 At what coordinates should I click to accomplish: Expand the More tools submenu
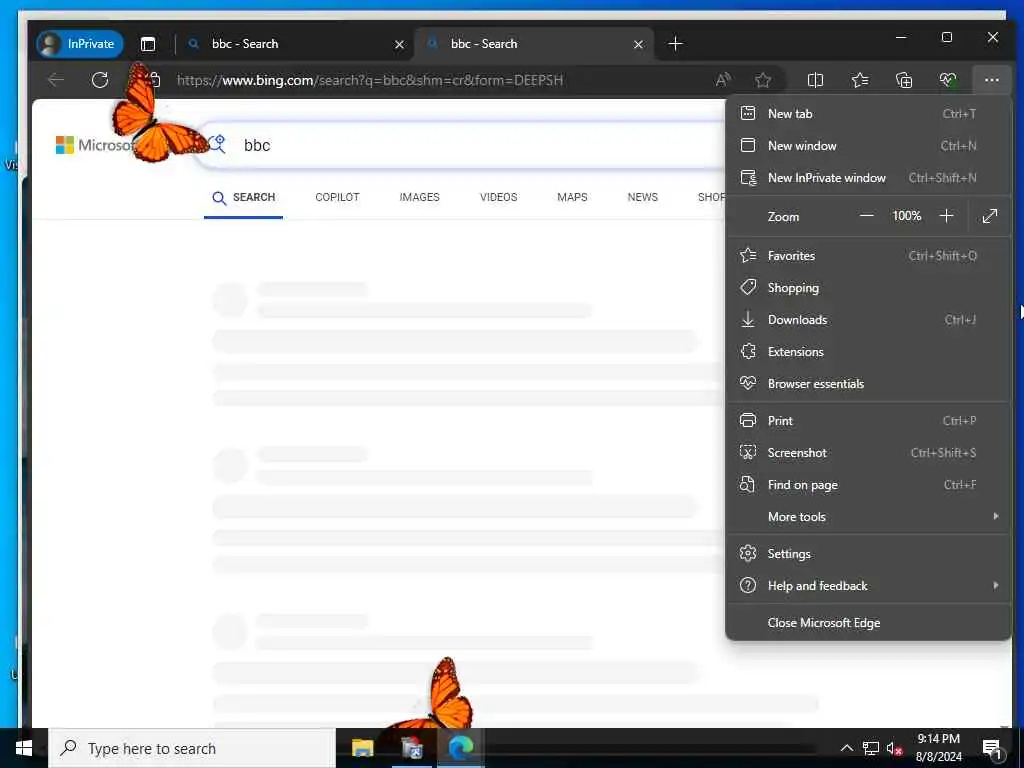point(868,517)
